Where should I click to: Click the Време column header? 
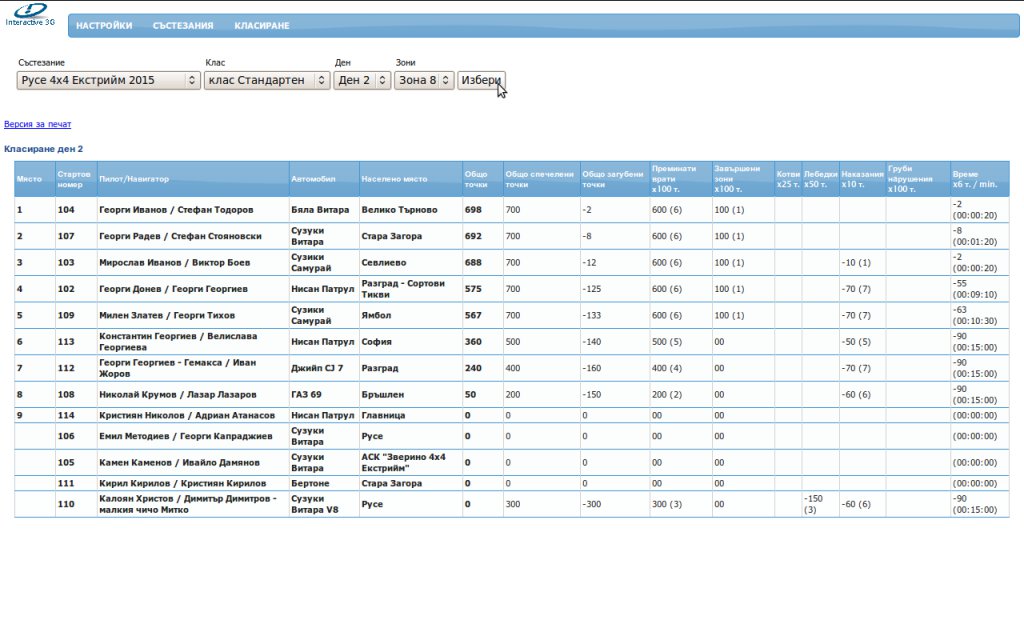click(972, 179)
